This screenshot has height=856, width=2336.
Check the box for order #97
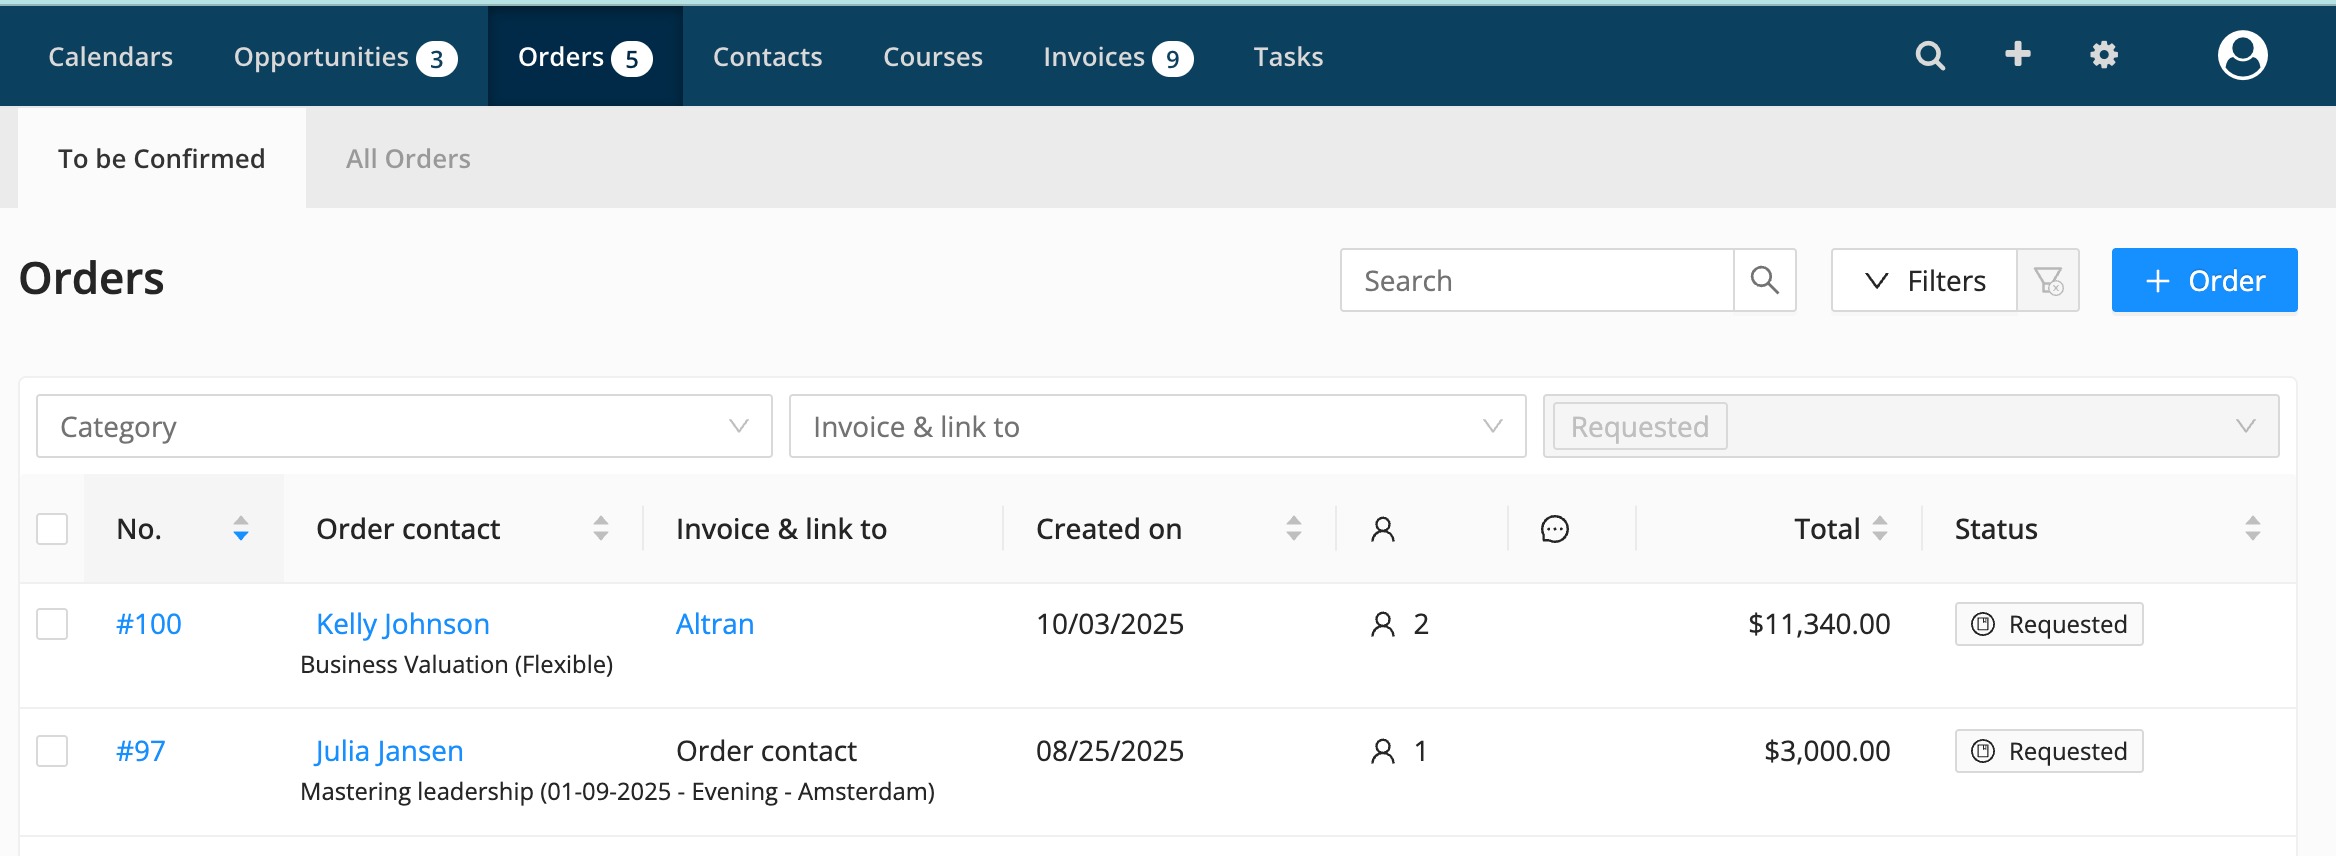coord(52,751)
